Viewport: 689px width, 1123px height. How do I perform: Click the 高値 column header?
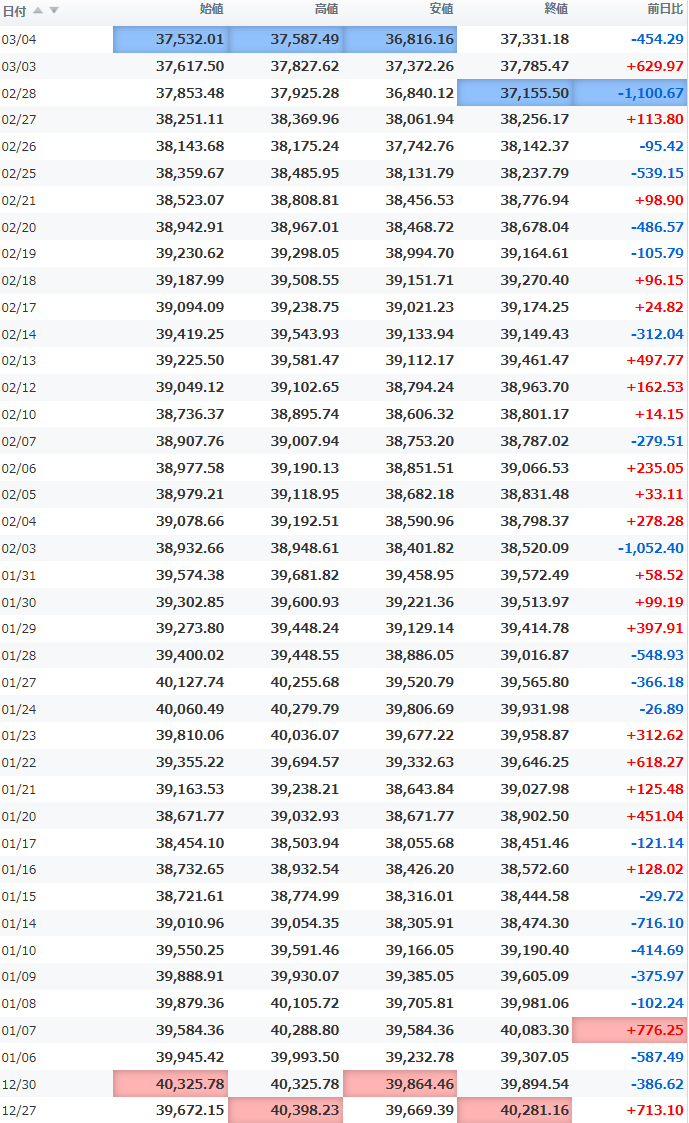(327, 9)
